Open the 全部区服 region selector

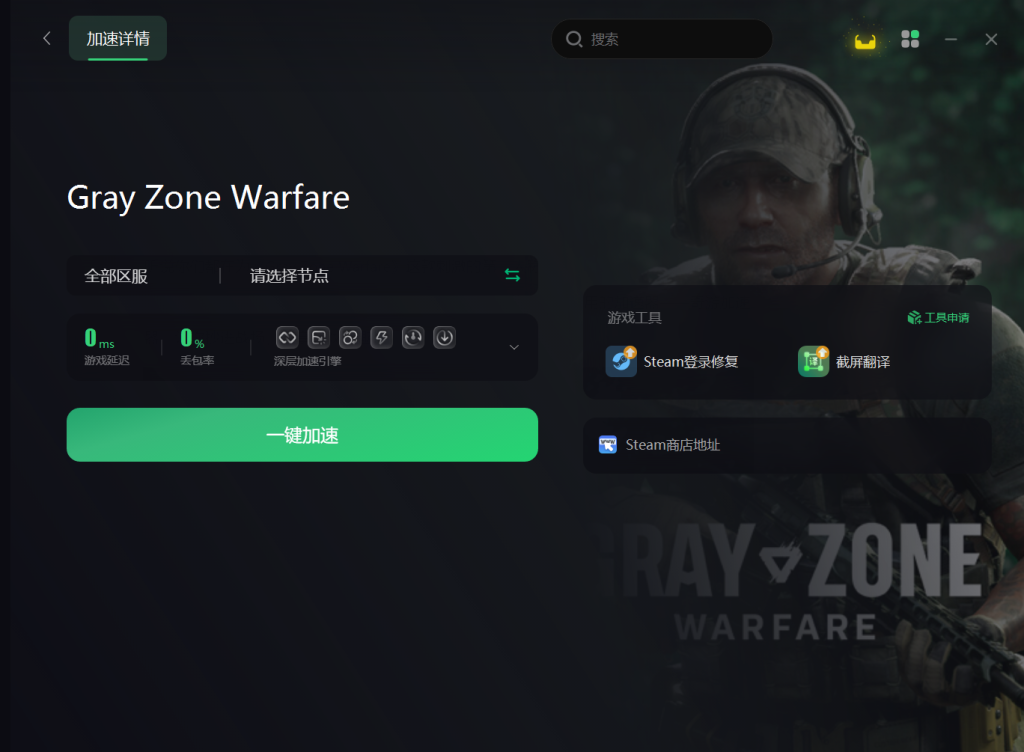(x=116, y=276)
